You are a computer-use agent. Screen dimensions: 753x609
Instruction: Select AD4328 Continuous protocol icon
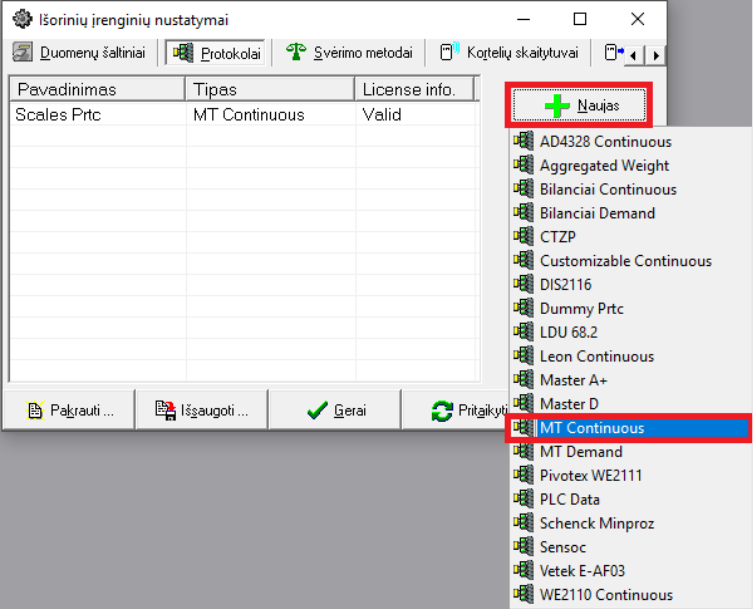pos(523,141)
